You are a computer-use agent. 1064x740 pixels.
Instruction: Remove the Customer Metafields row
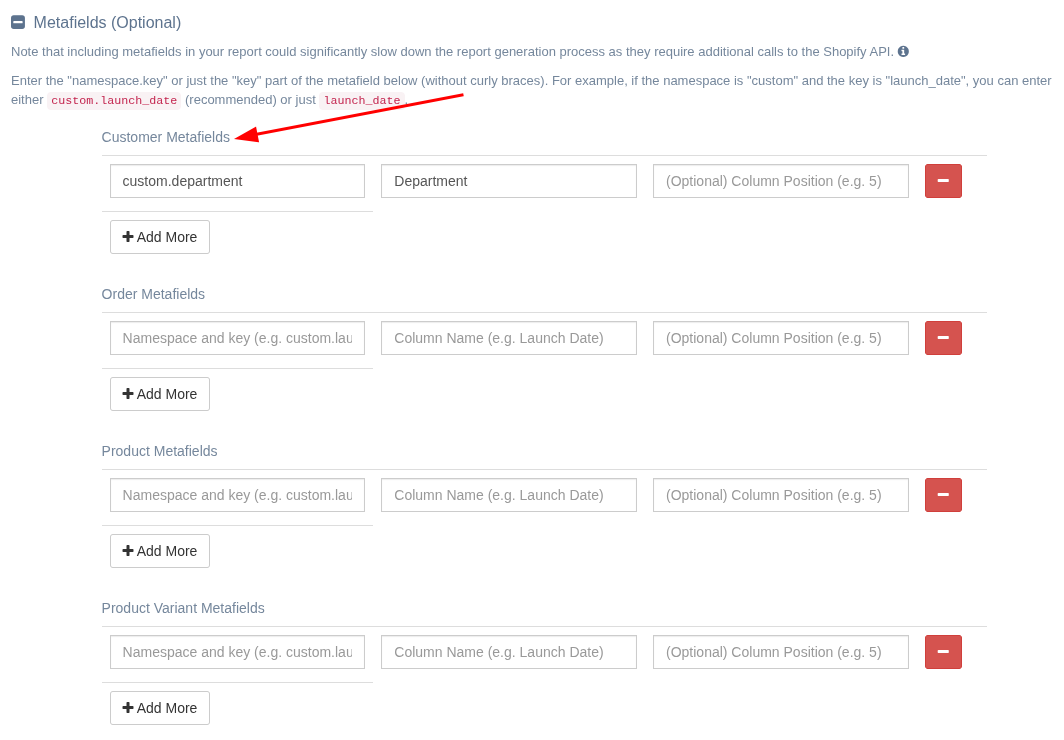(942, 181)
